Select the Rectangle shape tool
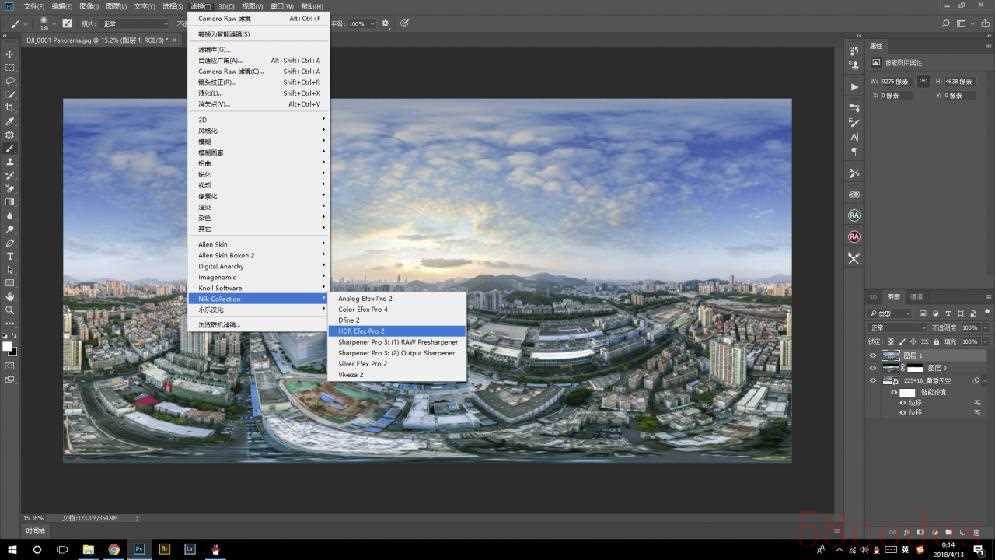 point(10,283)
